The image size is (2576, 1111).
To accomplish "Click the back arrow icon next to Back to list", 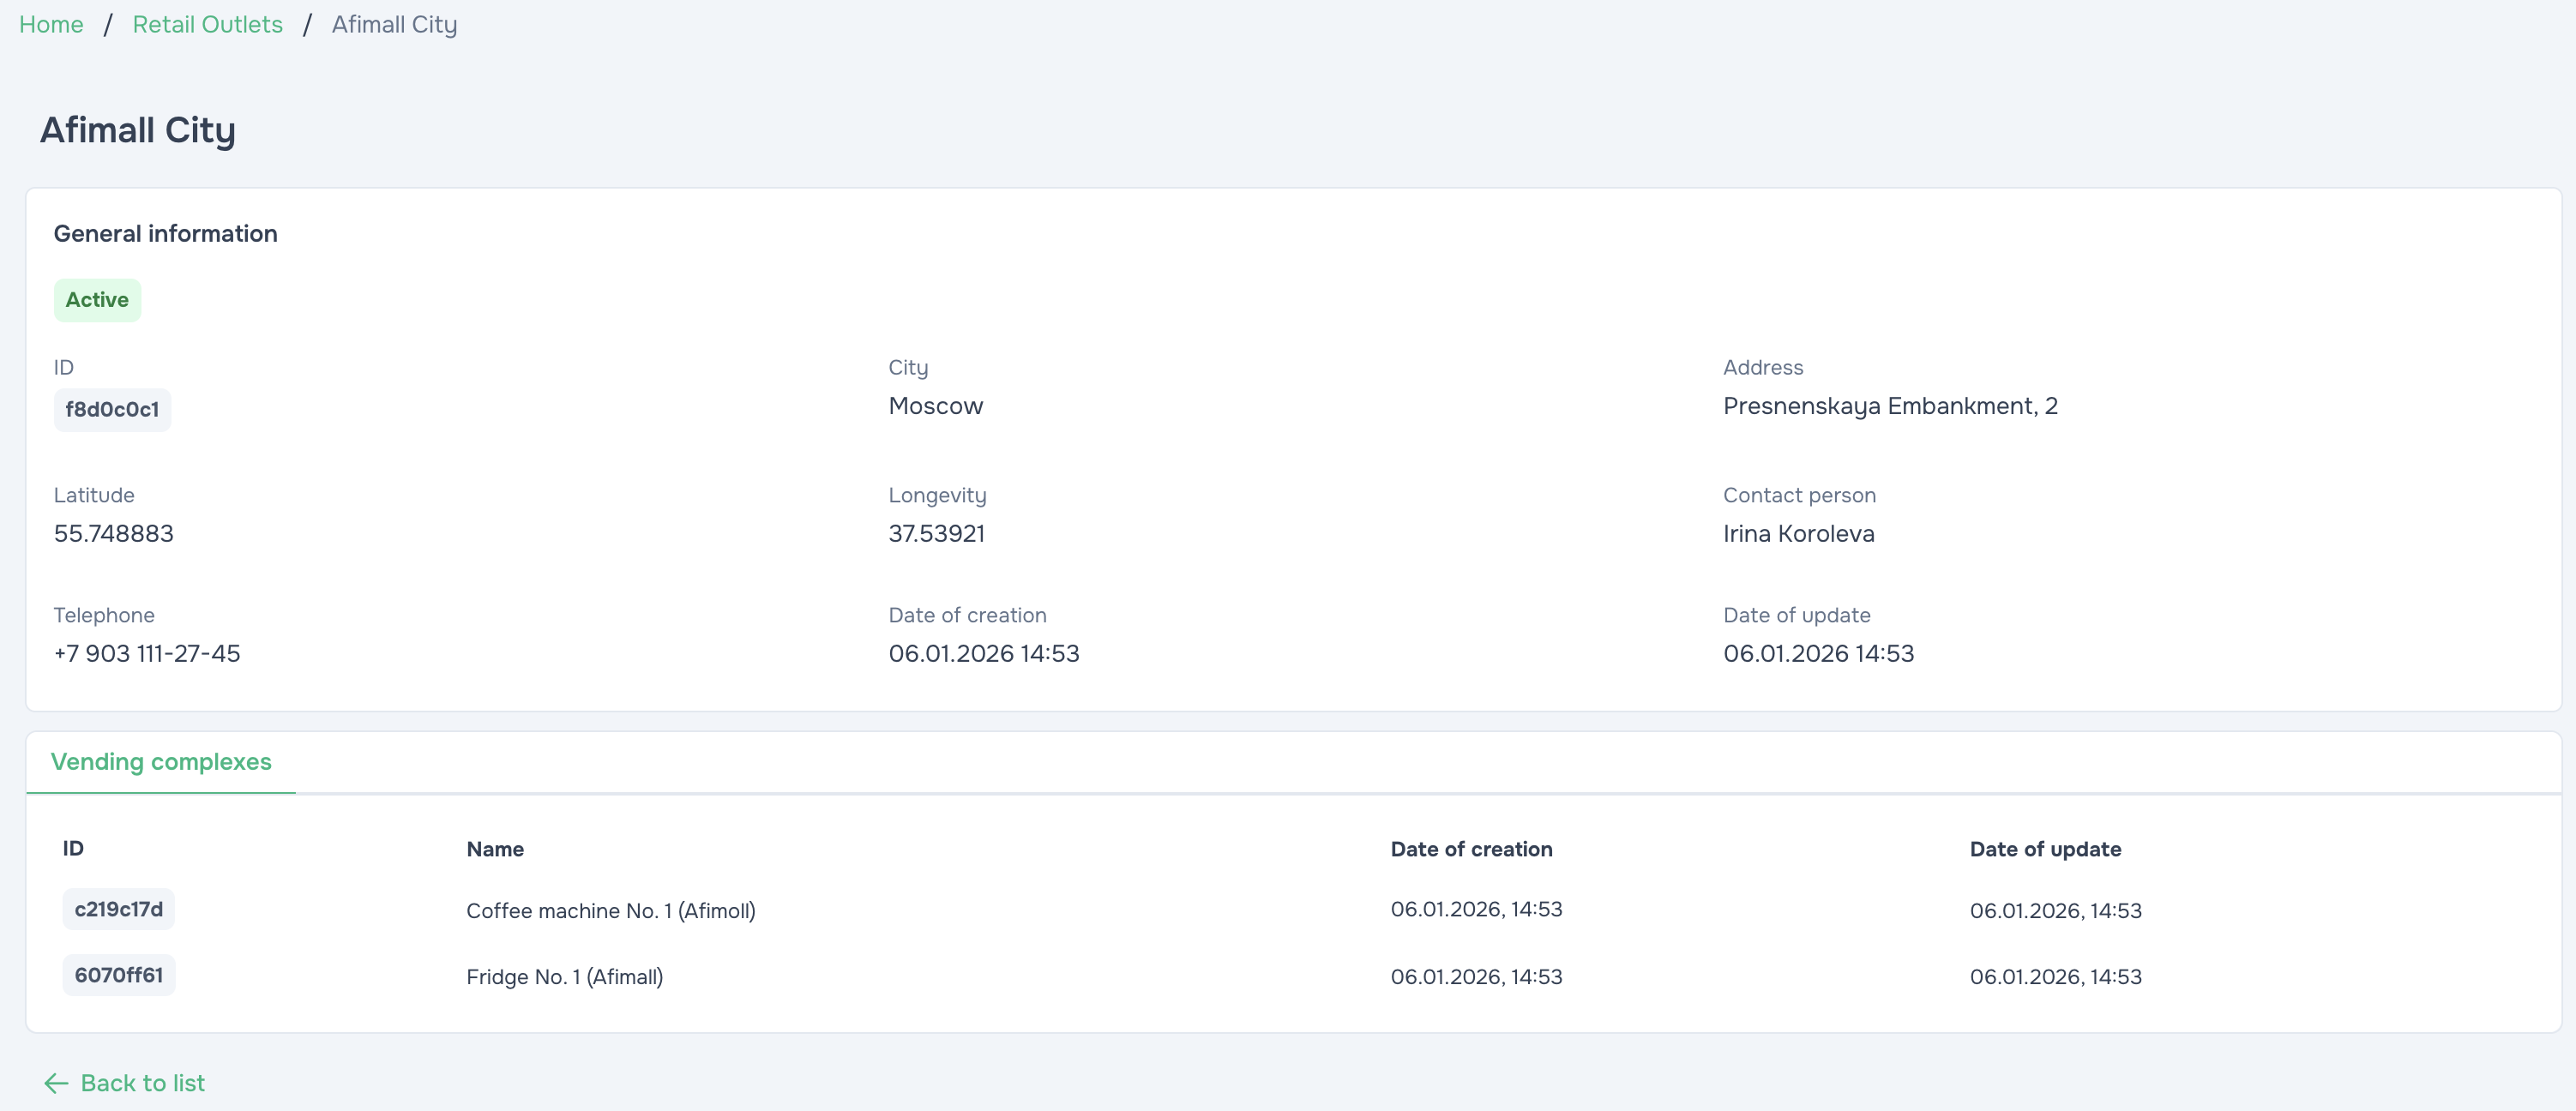I will click(x=57, y=1083).
